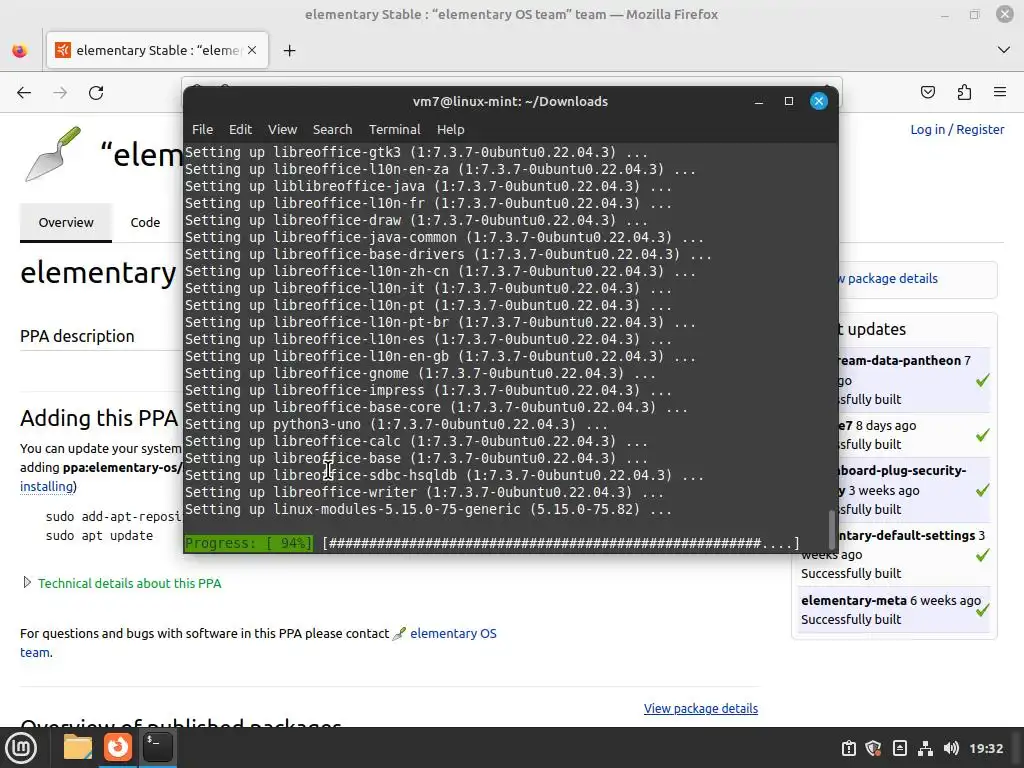Click the Launchpad trowel logo icon
Image resolution: width=1024 pixels, height=768 pixels.
point(53,154)
